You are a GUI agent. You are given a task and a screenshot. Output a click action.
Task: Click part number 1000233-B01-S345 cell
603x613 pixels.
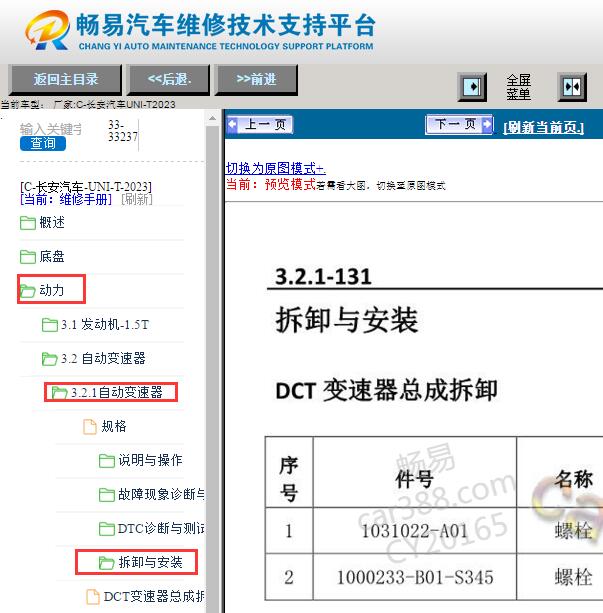click(415, 577)
